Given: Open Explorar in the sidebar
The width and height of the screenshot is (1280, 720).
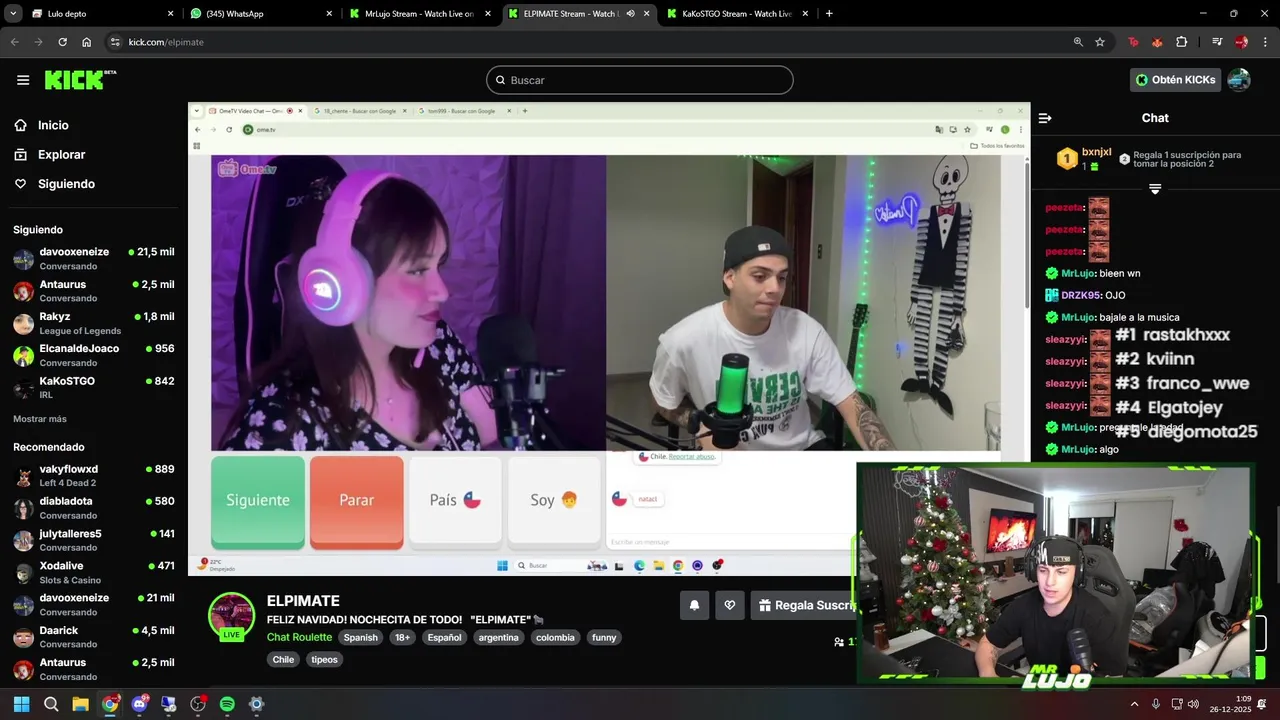Looking at the screenshot, I should point(61,155).
